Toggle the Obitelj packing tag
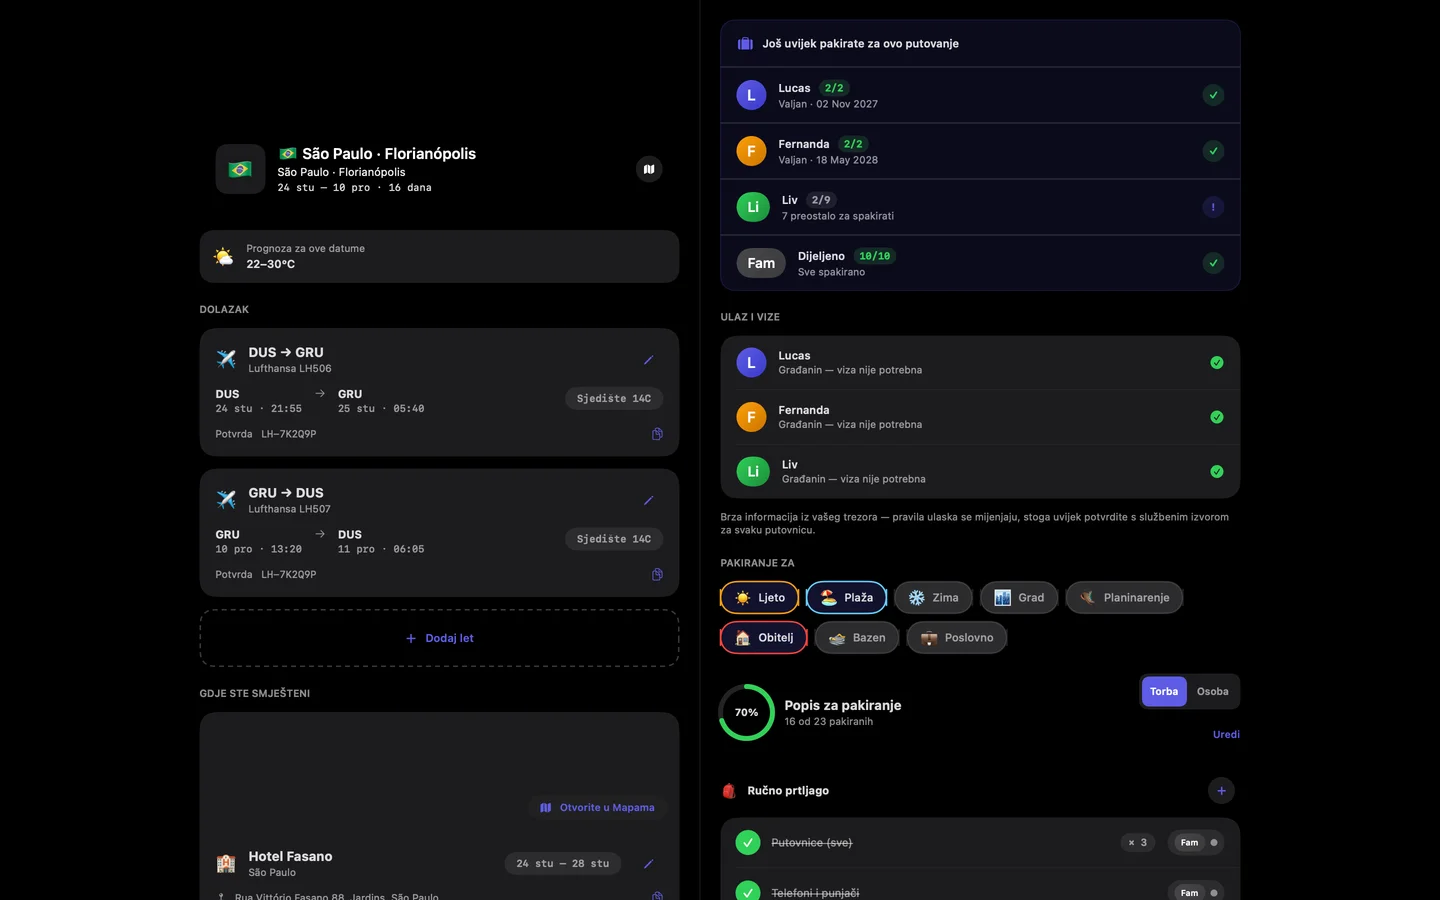The height and width of the screenshot is (900, 1440). (x=764, y=638)
